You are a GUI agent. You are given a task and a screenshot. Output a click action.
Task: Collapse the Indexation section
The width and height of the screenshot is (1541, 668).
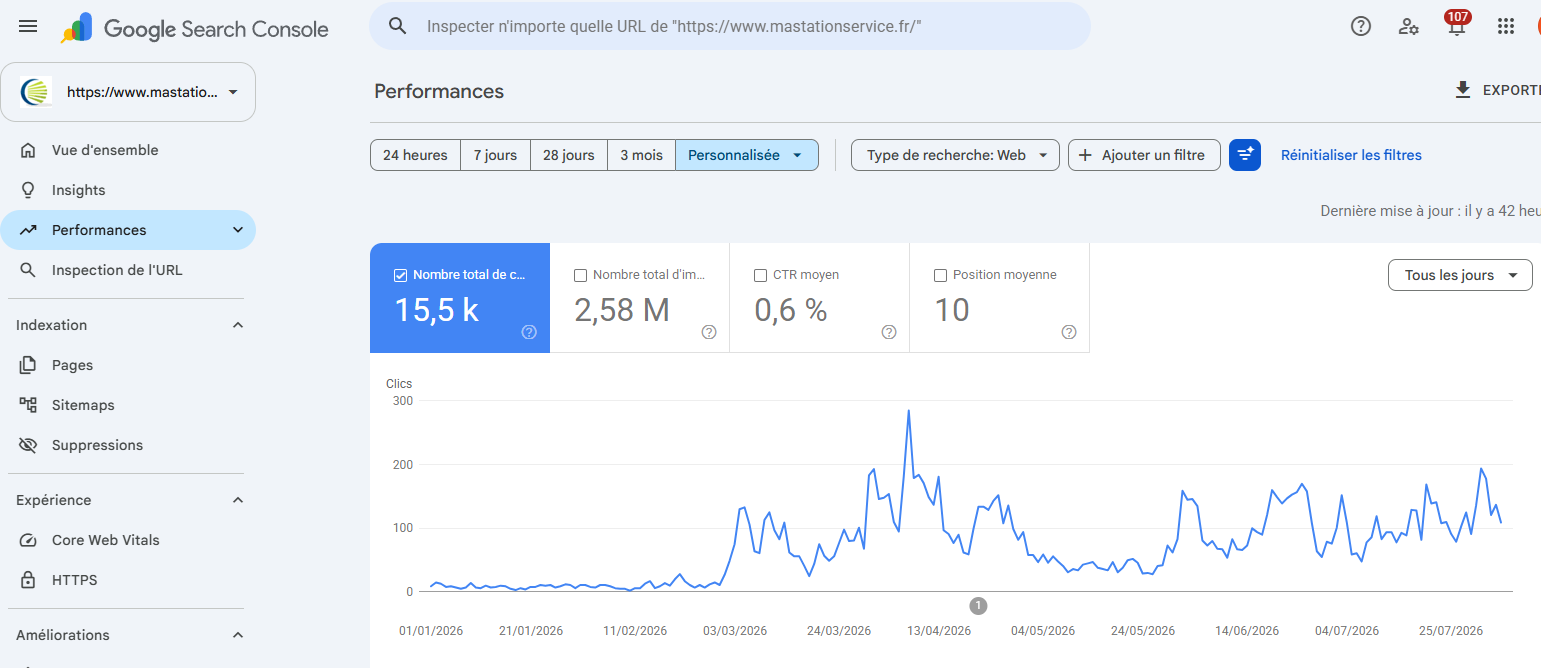238,325
